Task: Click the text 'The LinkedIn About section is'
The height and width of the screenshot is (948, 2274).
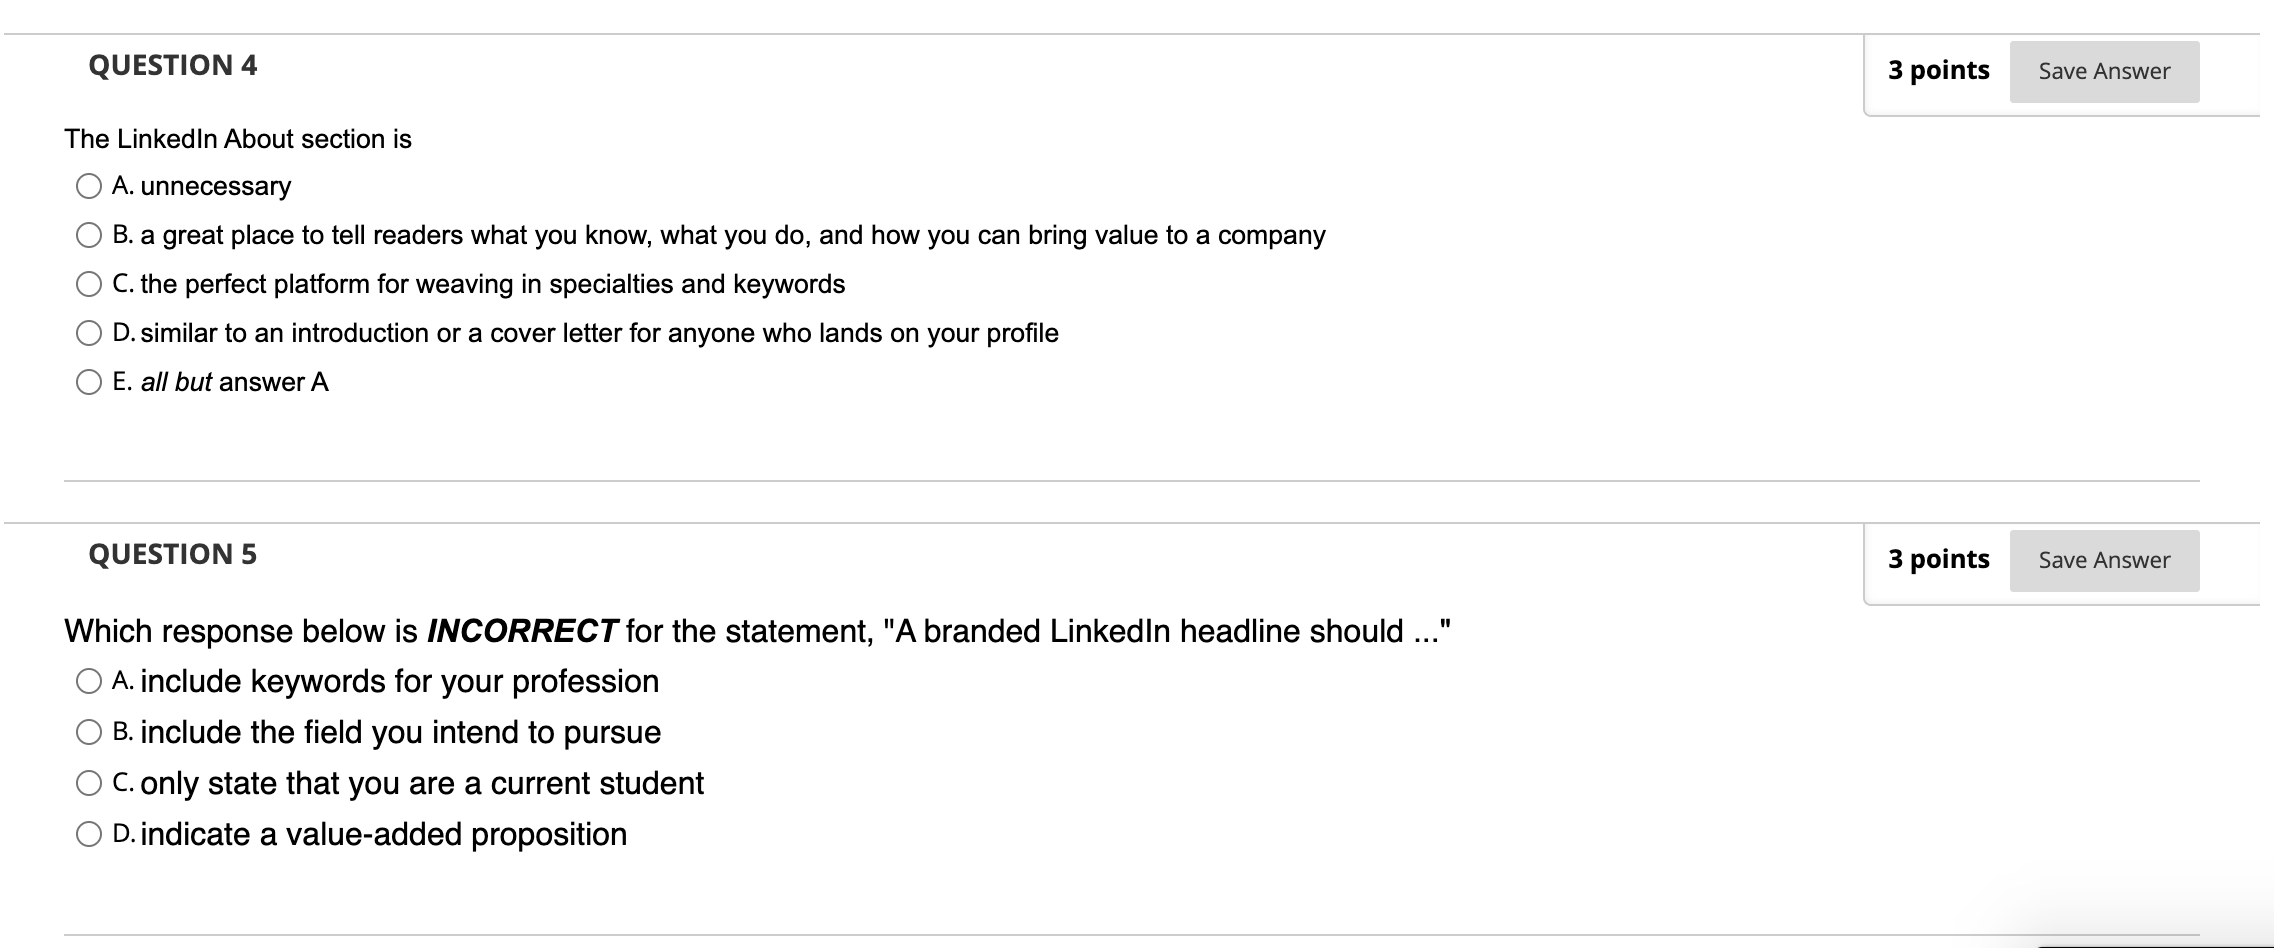Action: pos(238,139)
